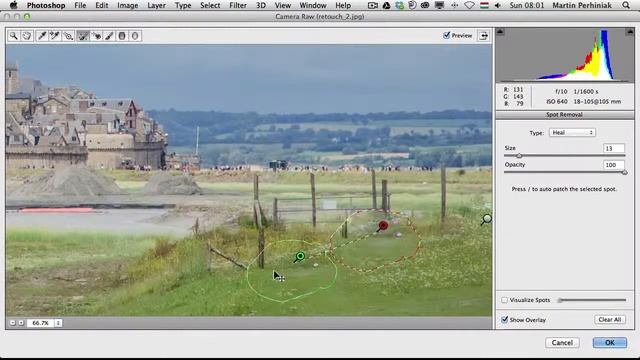Open the Window menu

pyautogui.click(x=313, y=5)
